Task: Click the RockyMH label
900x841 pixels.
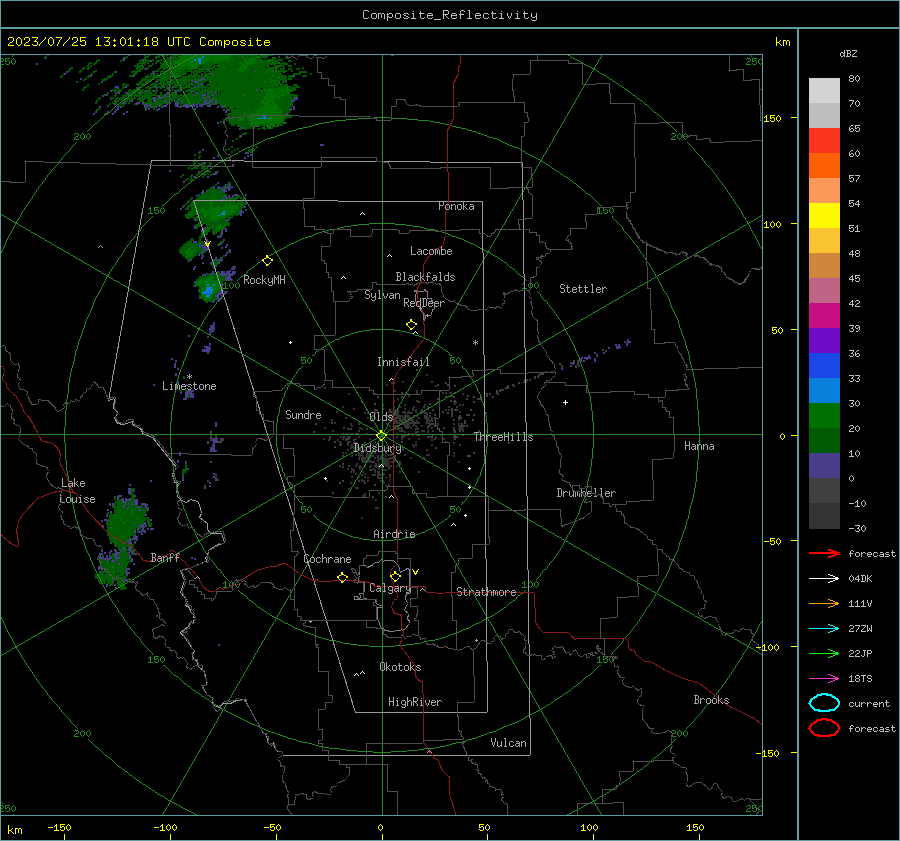Action: 264,280
